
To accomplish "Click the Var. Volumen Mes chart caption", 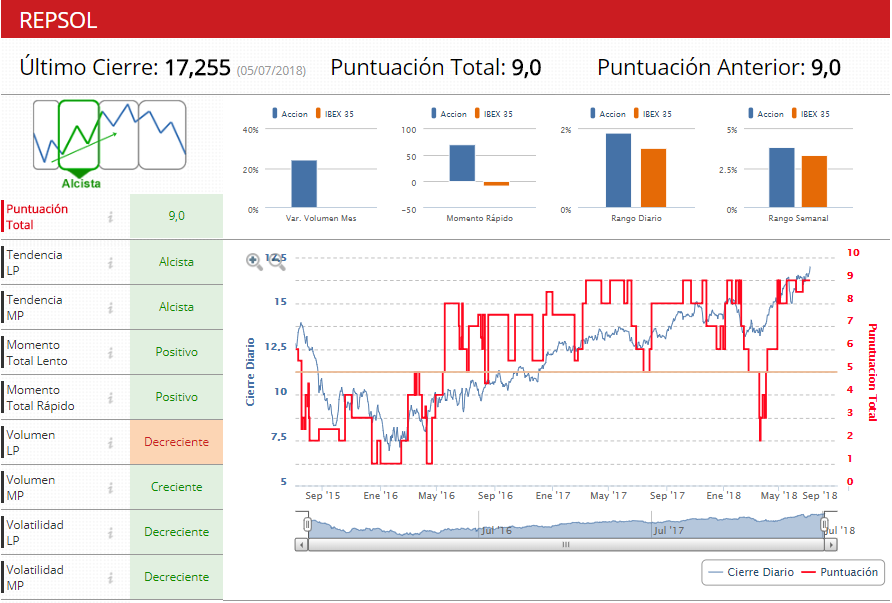I will [321, 218].
